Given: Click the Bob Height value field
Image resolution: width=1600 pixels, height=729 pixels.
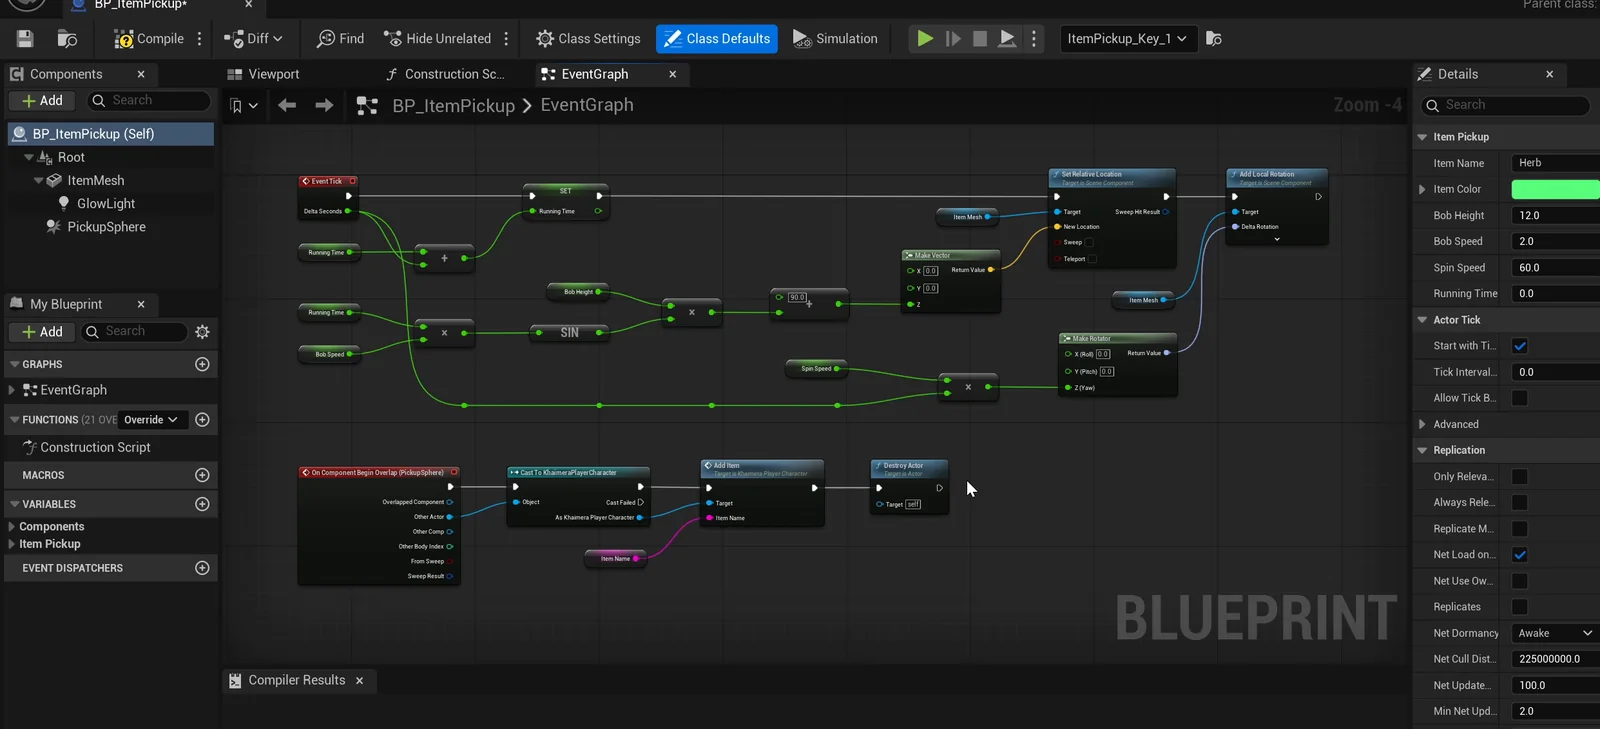Looking at the screenshot, I should click(x=1555, y=215).
